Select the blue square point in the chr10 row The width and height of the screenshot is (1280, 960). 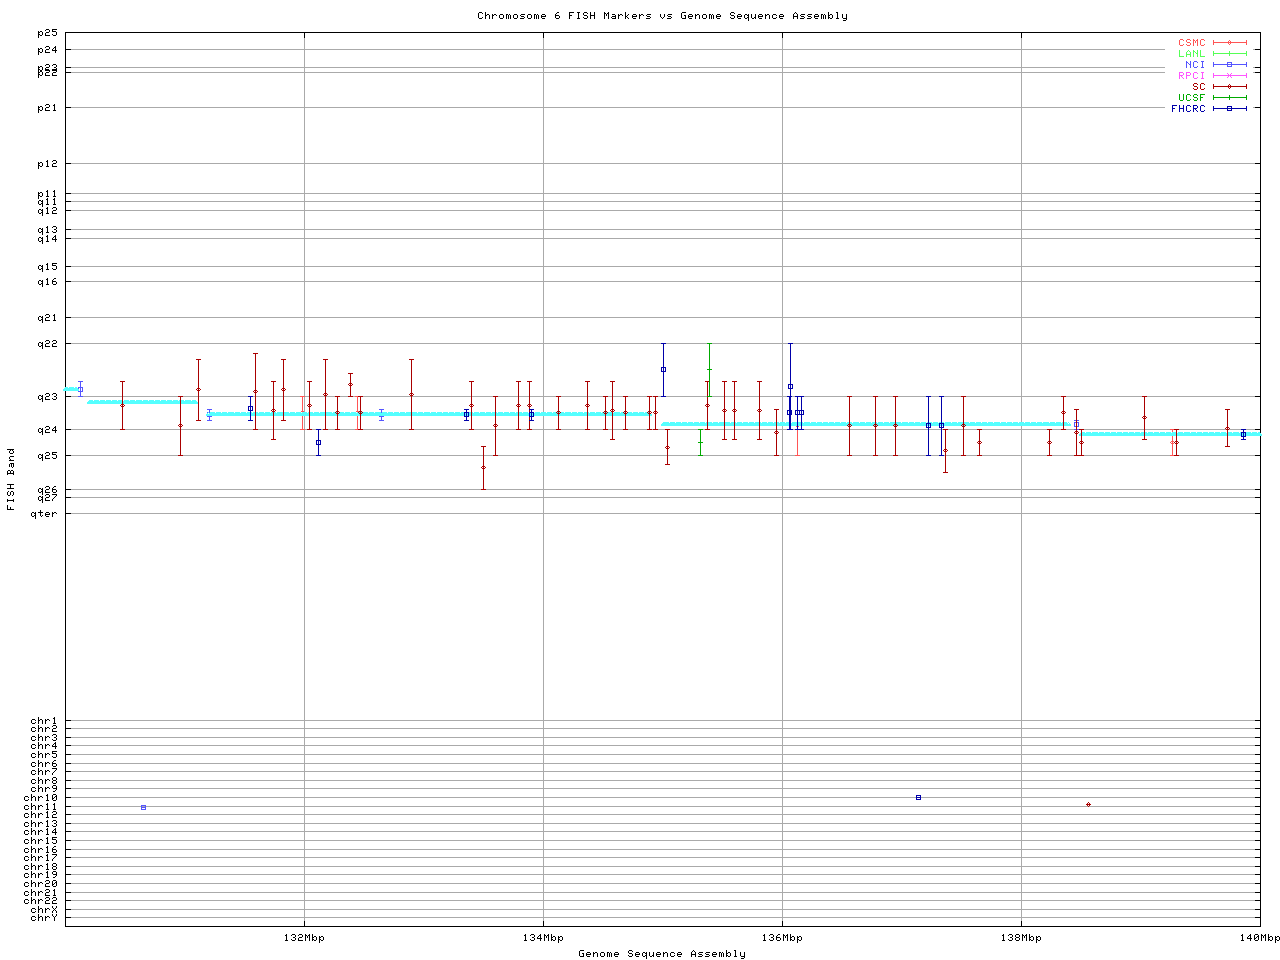point(918,797)
